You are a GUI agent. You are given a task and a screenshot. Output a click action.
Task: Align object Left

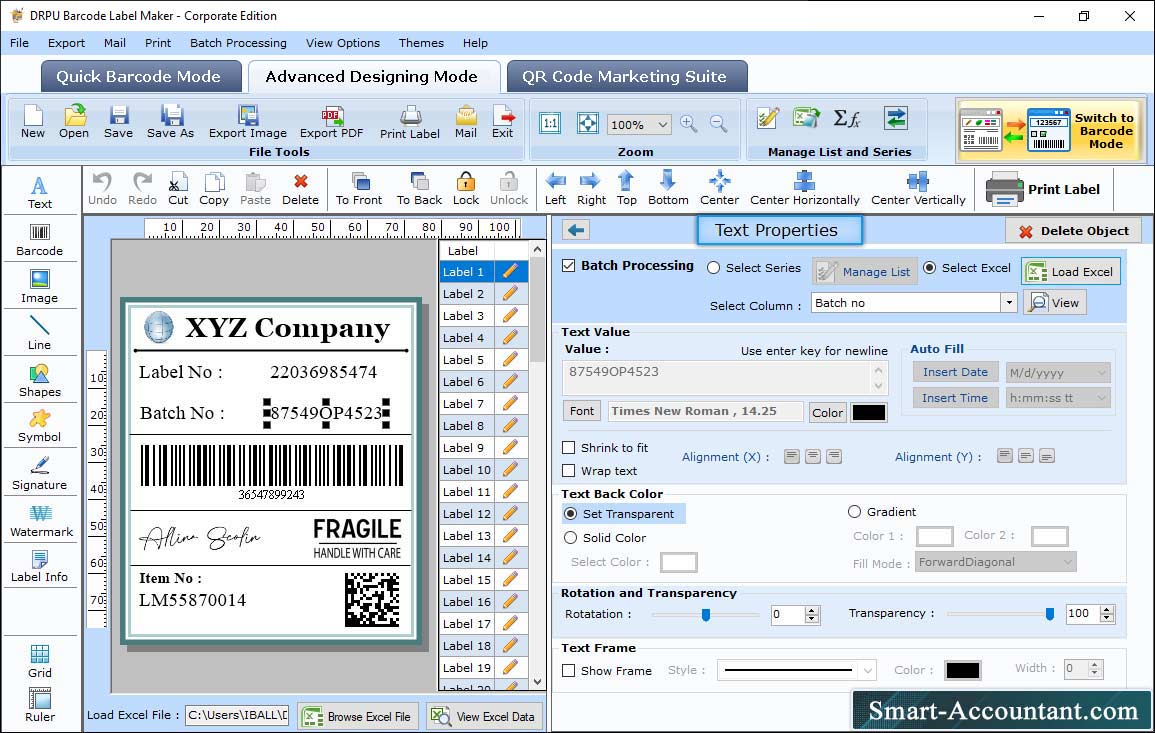555,189
